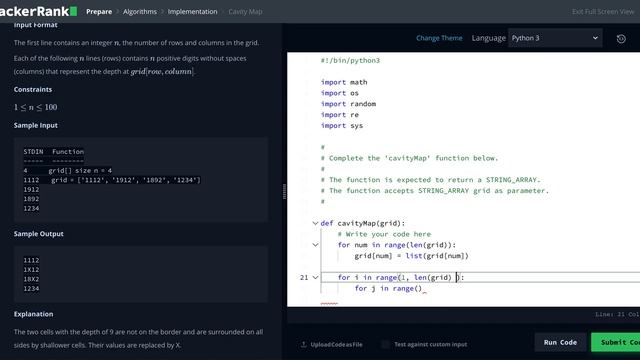
Task: Click the 'import math' code line
Action: (344, 82)
